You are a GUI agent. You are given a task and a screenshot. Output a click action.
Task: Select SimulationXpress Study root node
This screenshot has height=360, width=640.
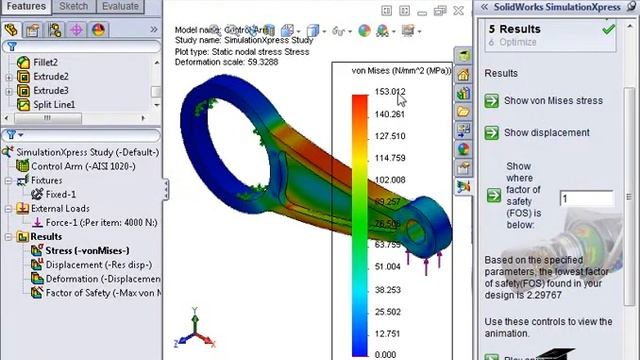[87, 152]
